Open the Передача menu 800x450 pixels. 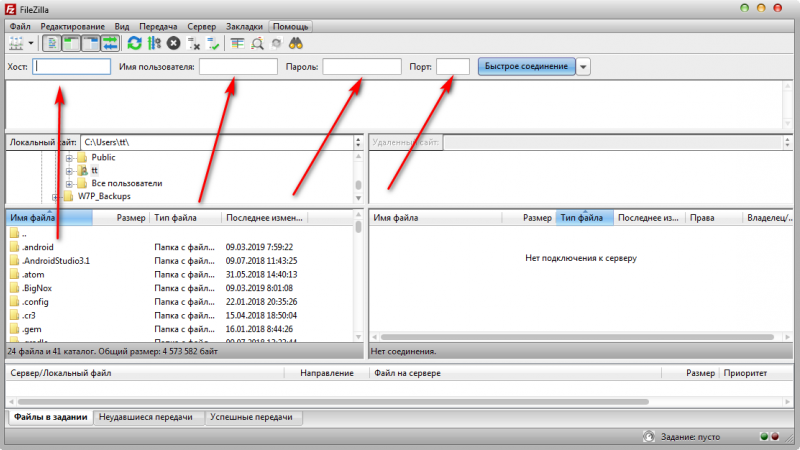click(158, 27)
